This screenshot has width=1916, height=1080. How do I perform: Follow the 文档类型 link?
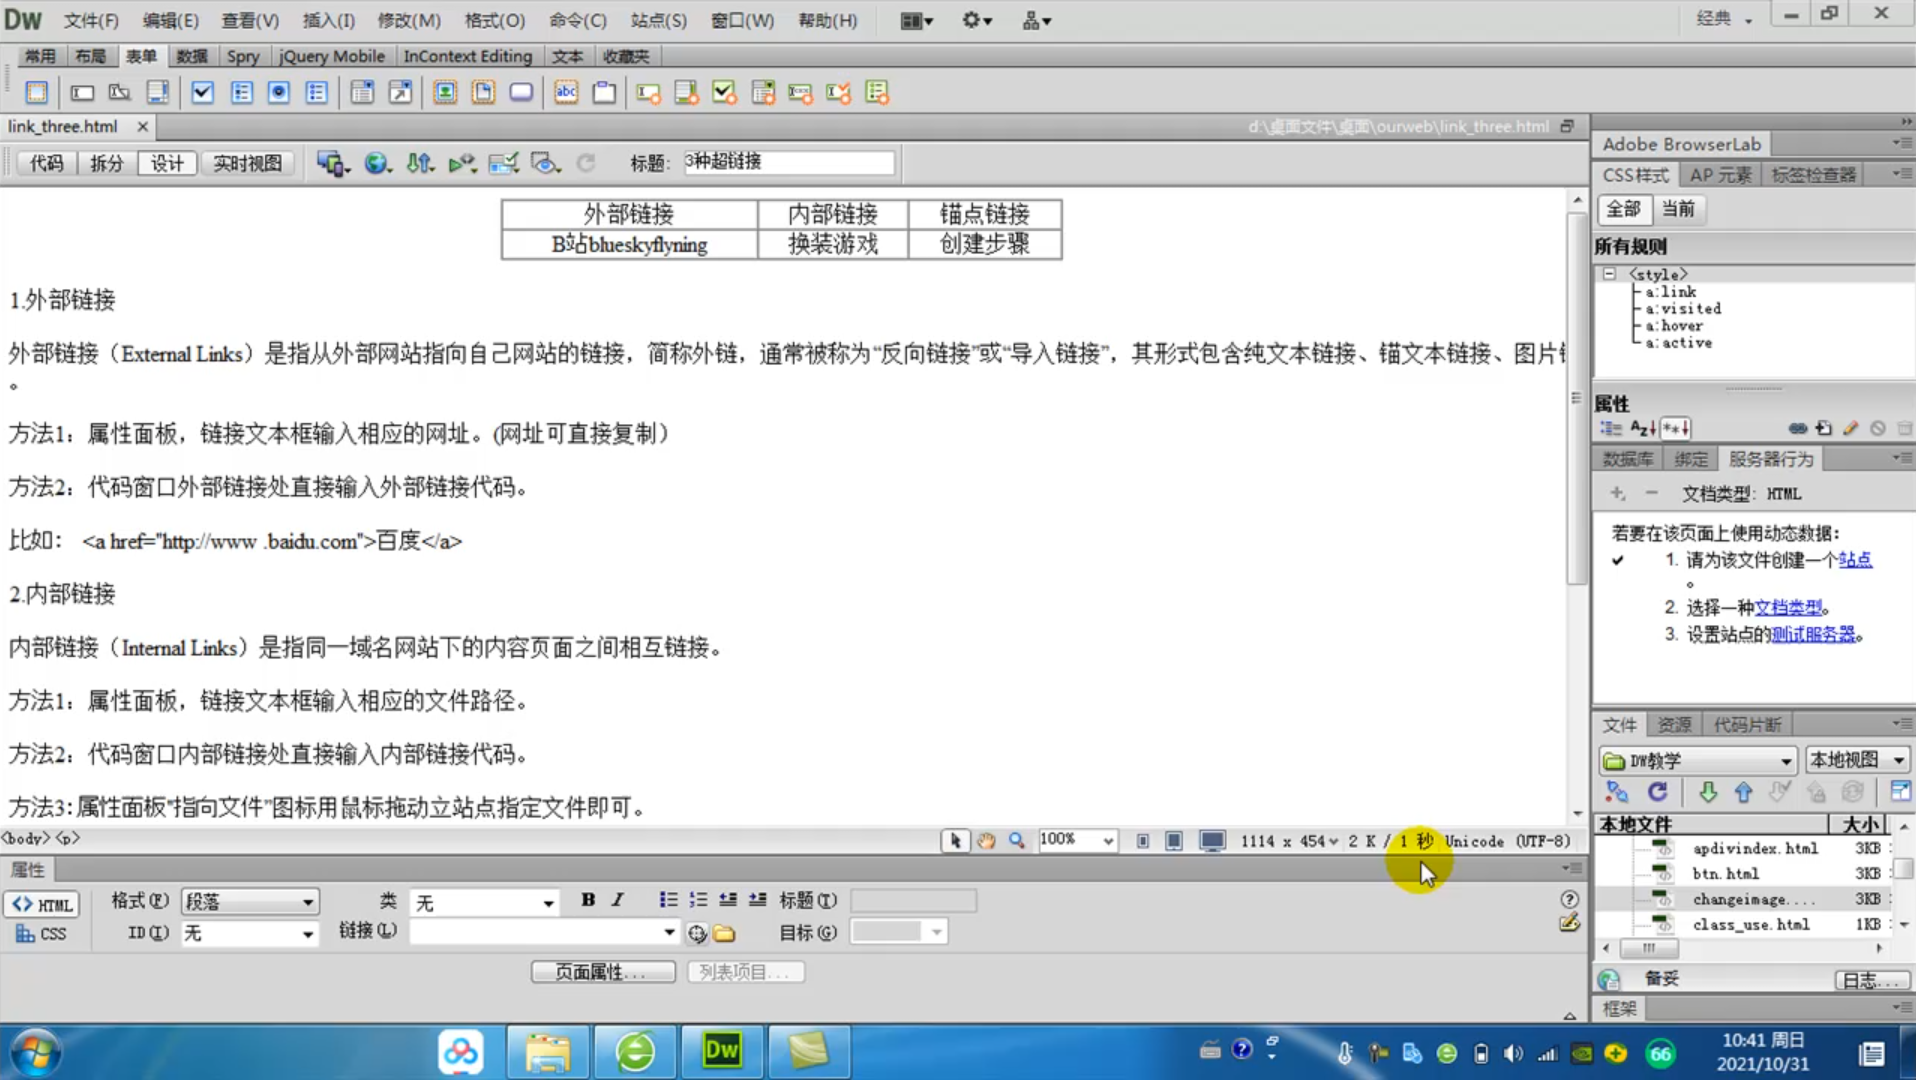[x=1788, y=607]
